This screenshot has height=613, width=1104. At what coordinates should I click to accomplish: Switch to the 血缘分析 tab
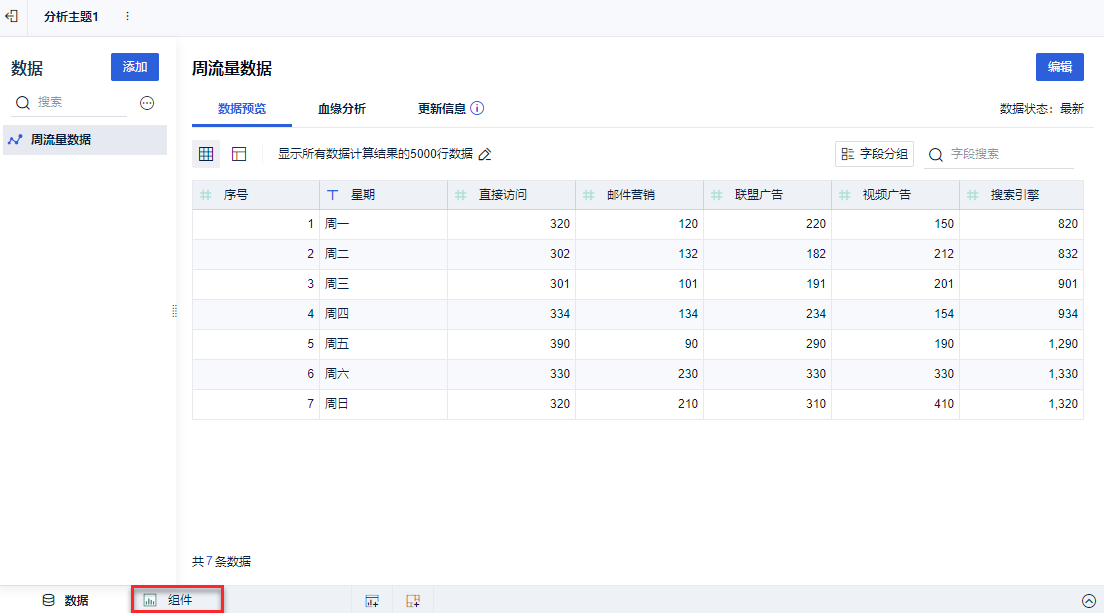tap(342, 108)
